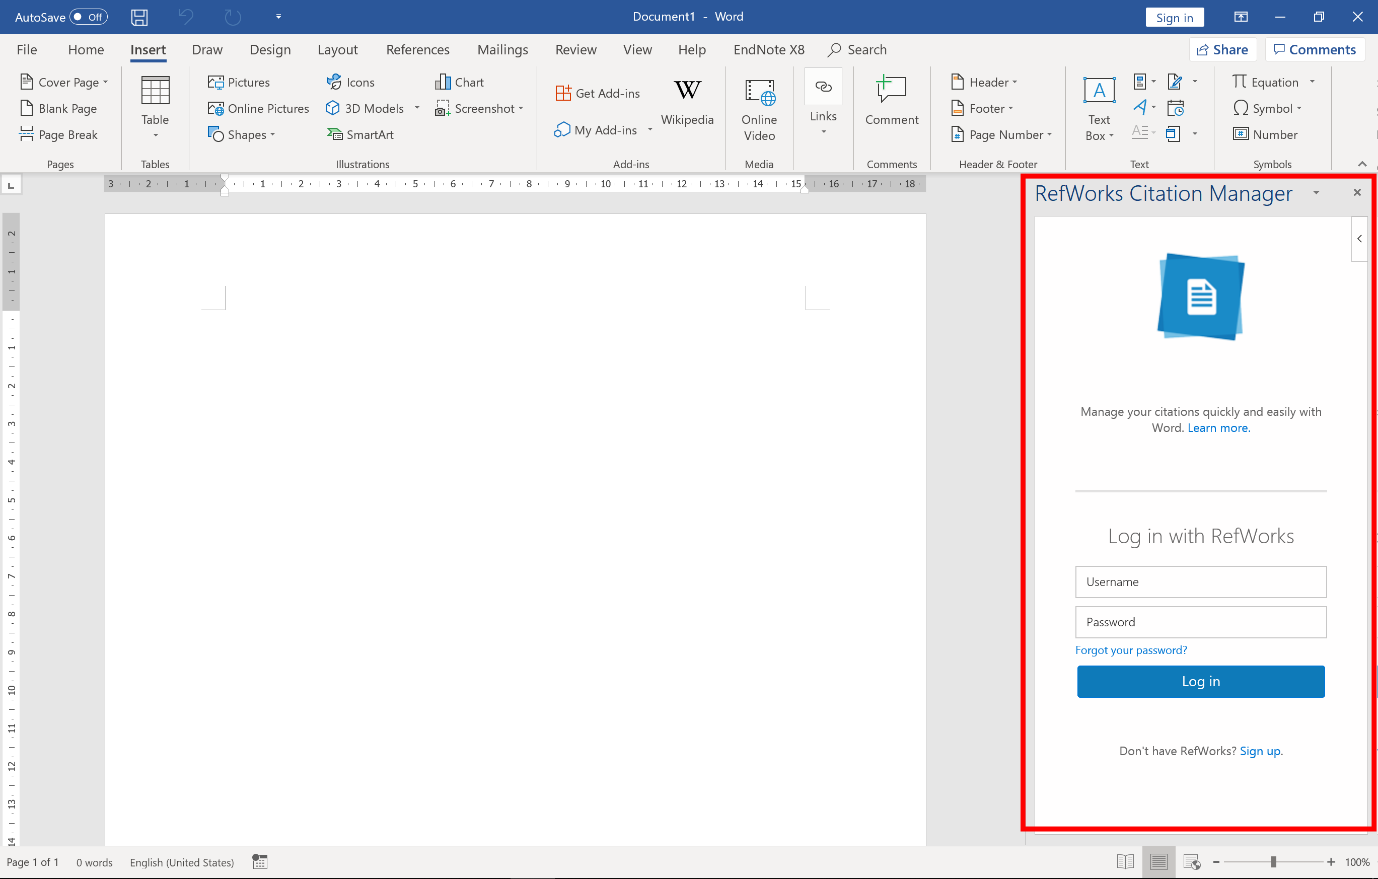Click the Search box in the ribbon
The width and height of the screenshot is (1378, 879).
tap(858, 50)
